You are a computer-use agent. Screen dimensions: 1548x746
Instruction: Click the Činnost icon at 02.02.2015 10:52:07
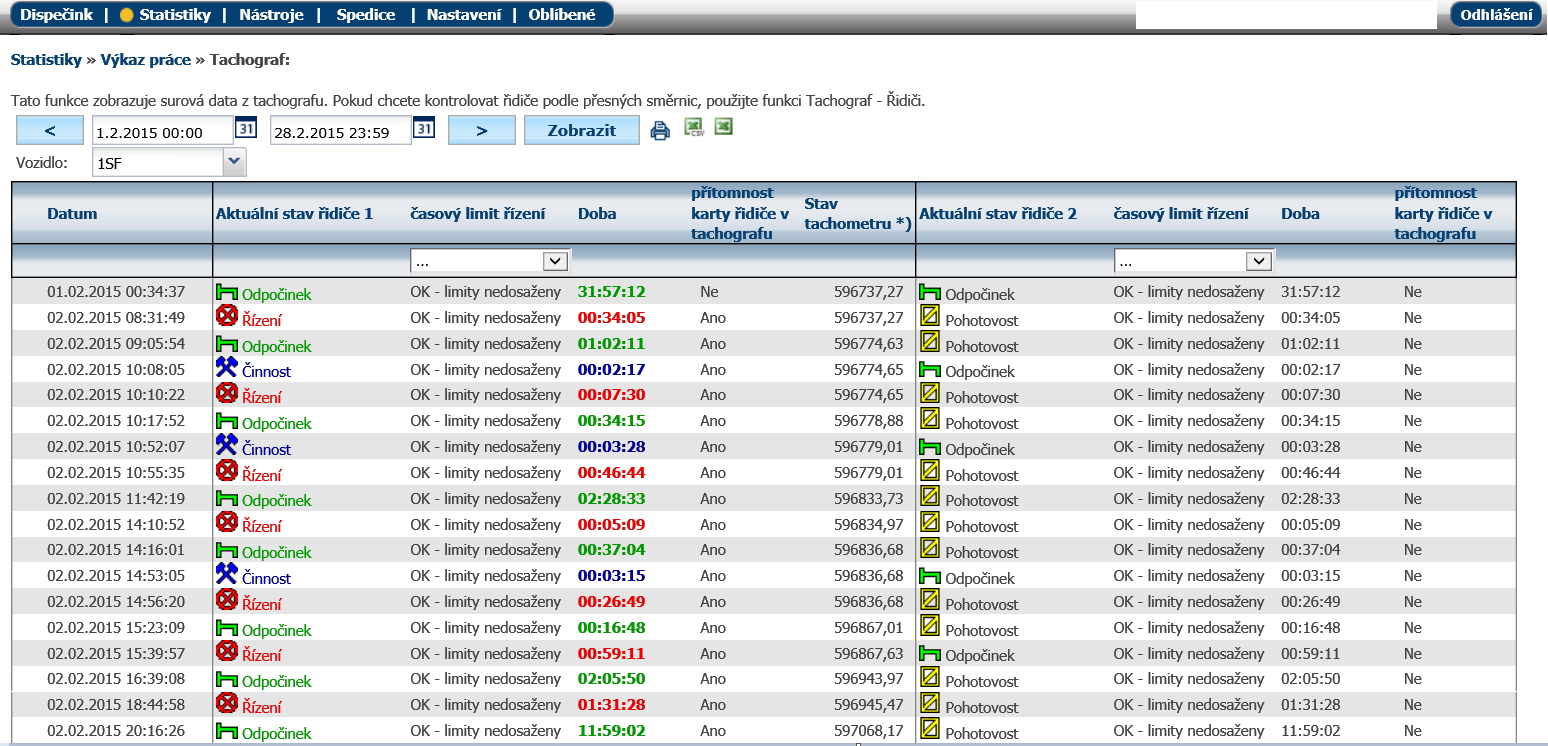[227, 445]
